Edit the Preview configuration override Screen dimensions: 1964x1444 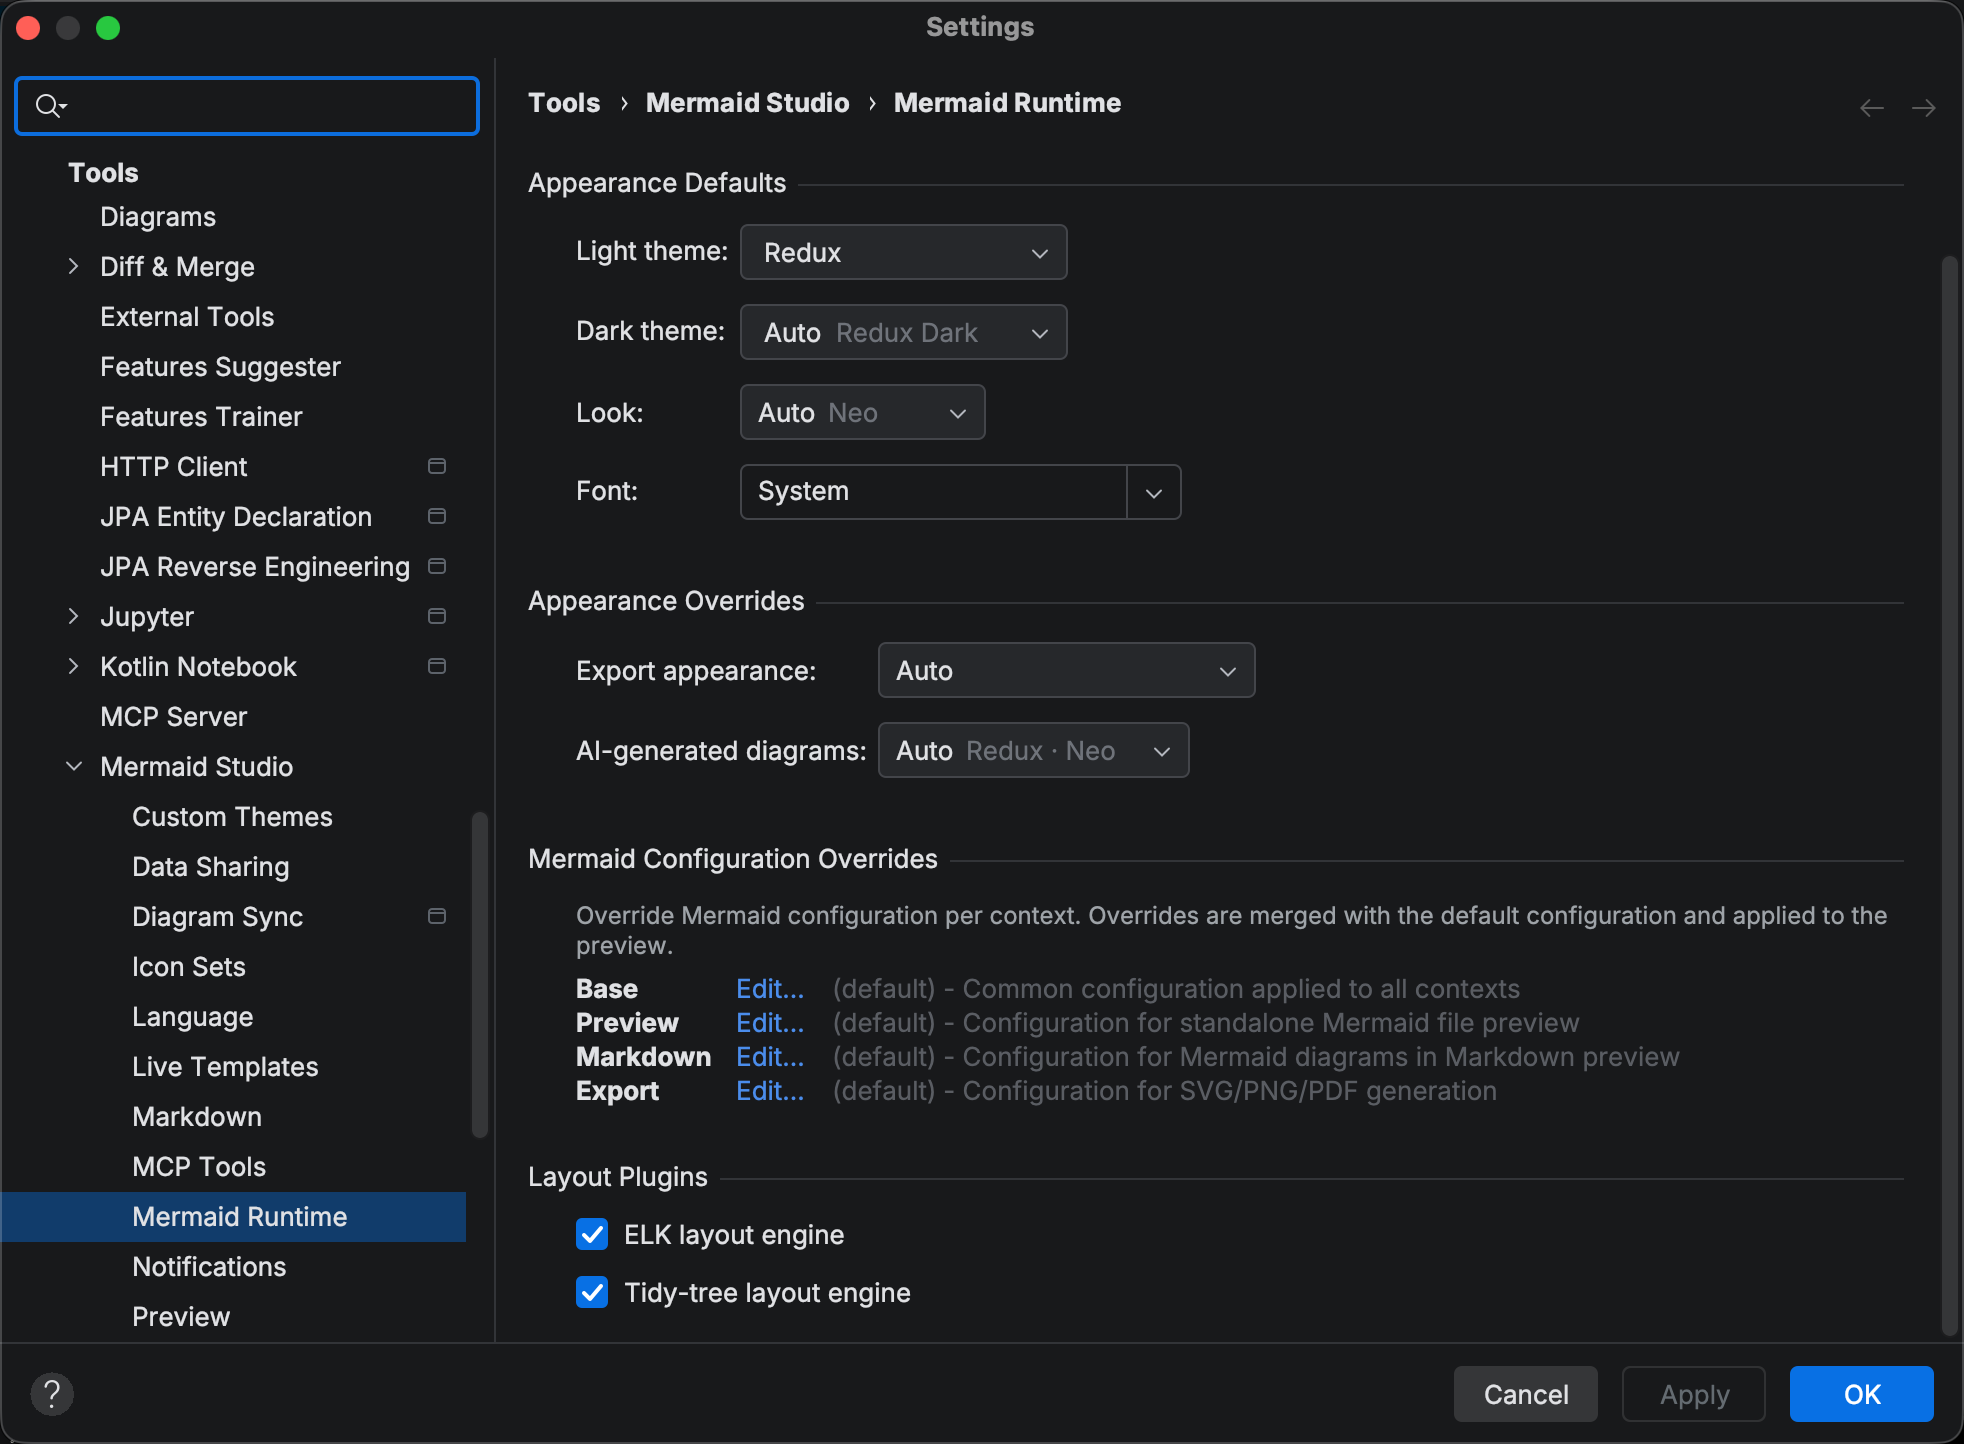tap(770, 1023)
